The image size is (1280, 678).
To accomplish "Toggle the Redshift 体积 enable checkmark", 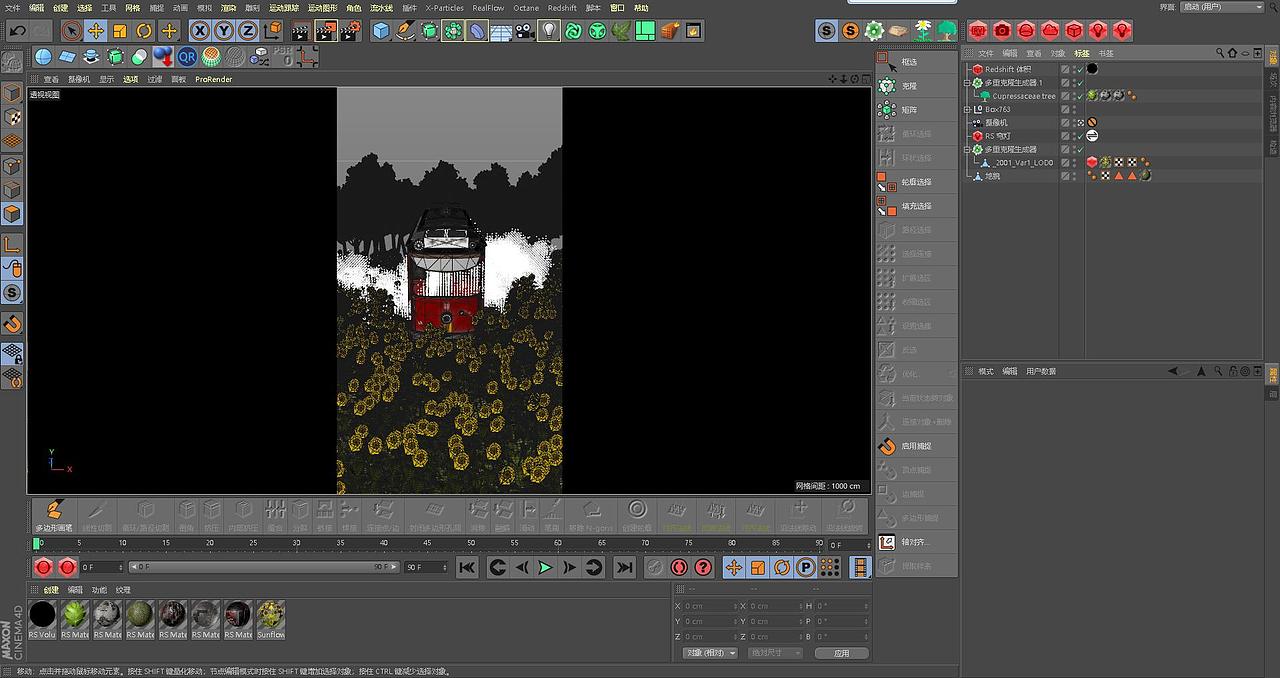I will tap(1079, 69).
